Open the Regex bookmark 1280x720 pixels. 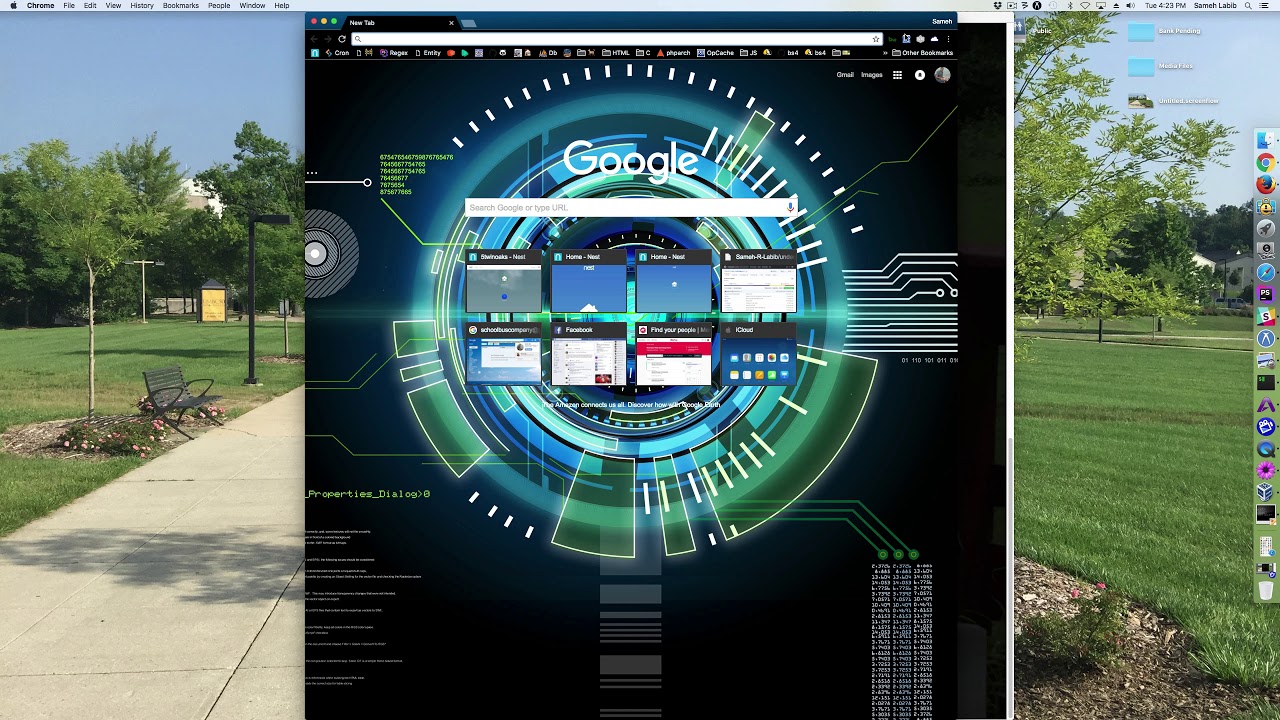394,53
